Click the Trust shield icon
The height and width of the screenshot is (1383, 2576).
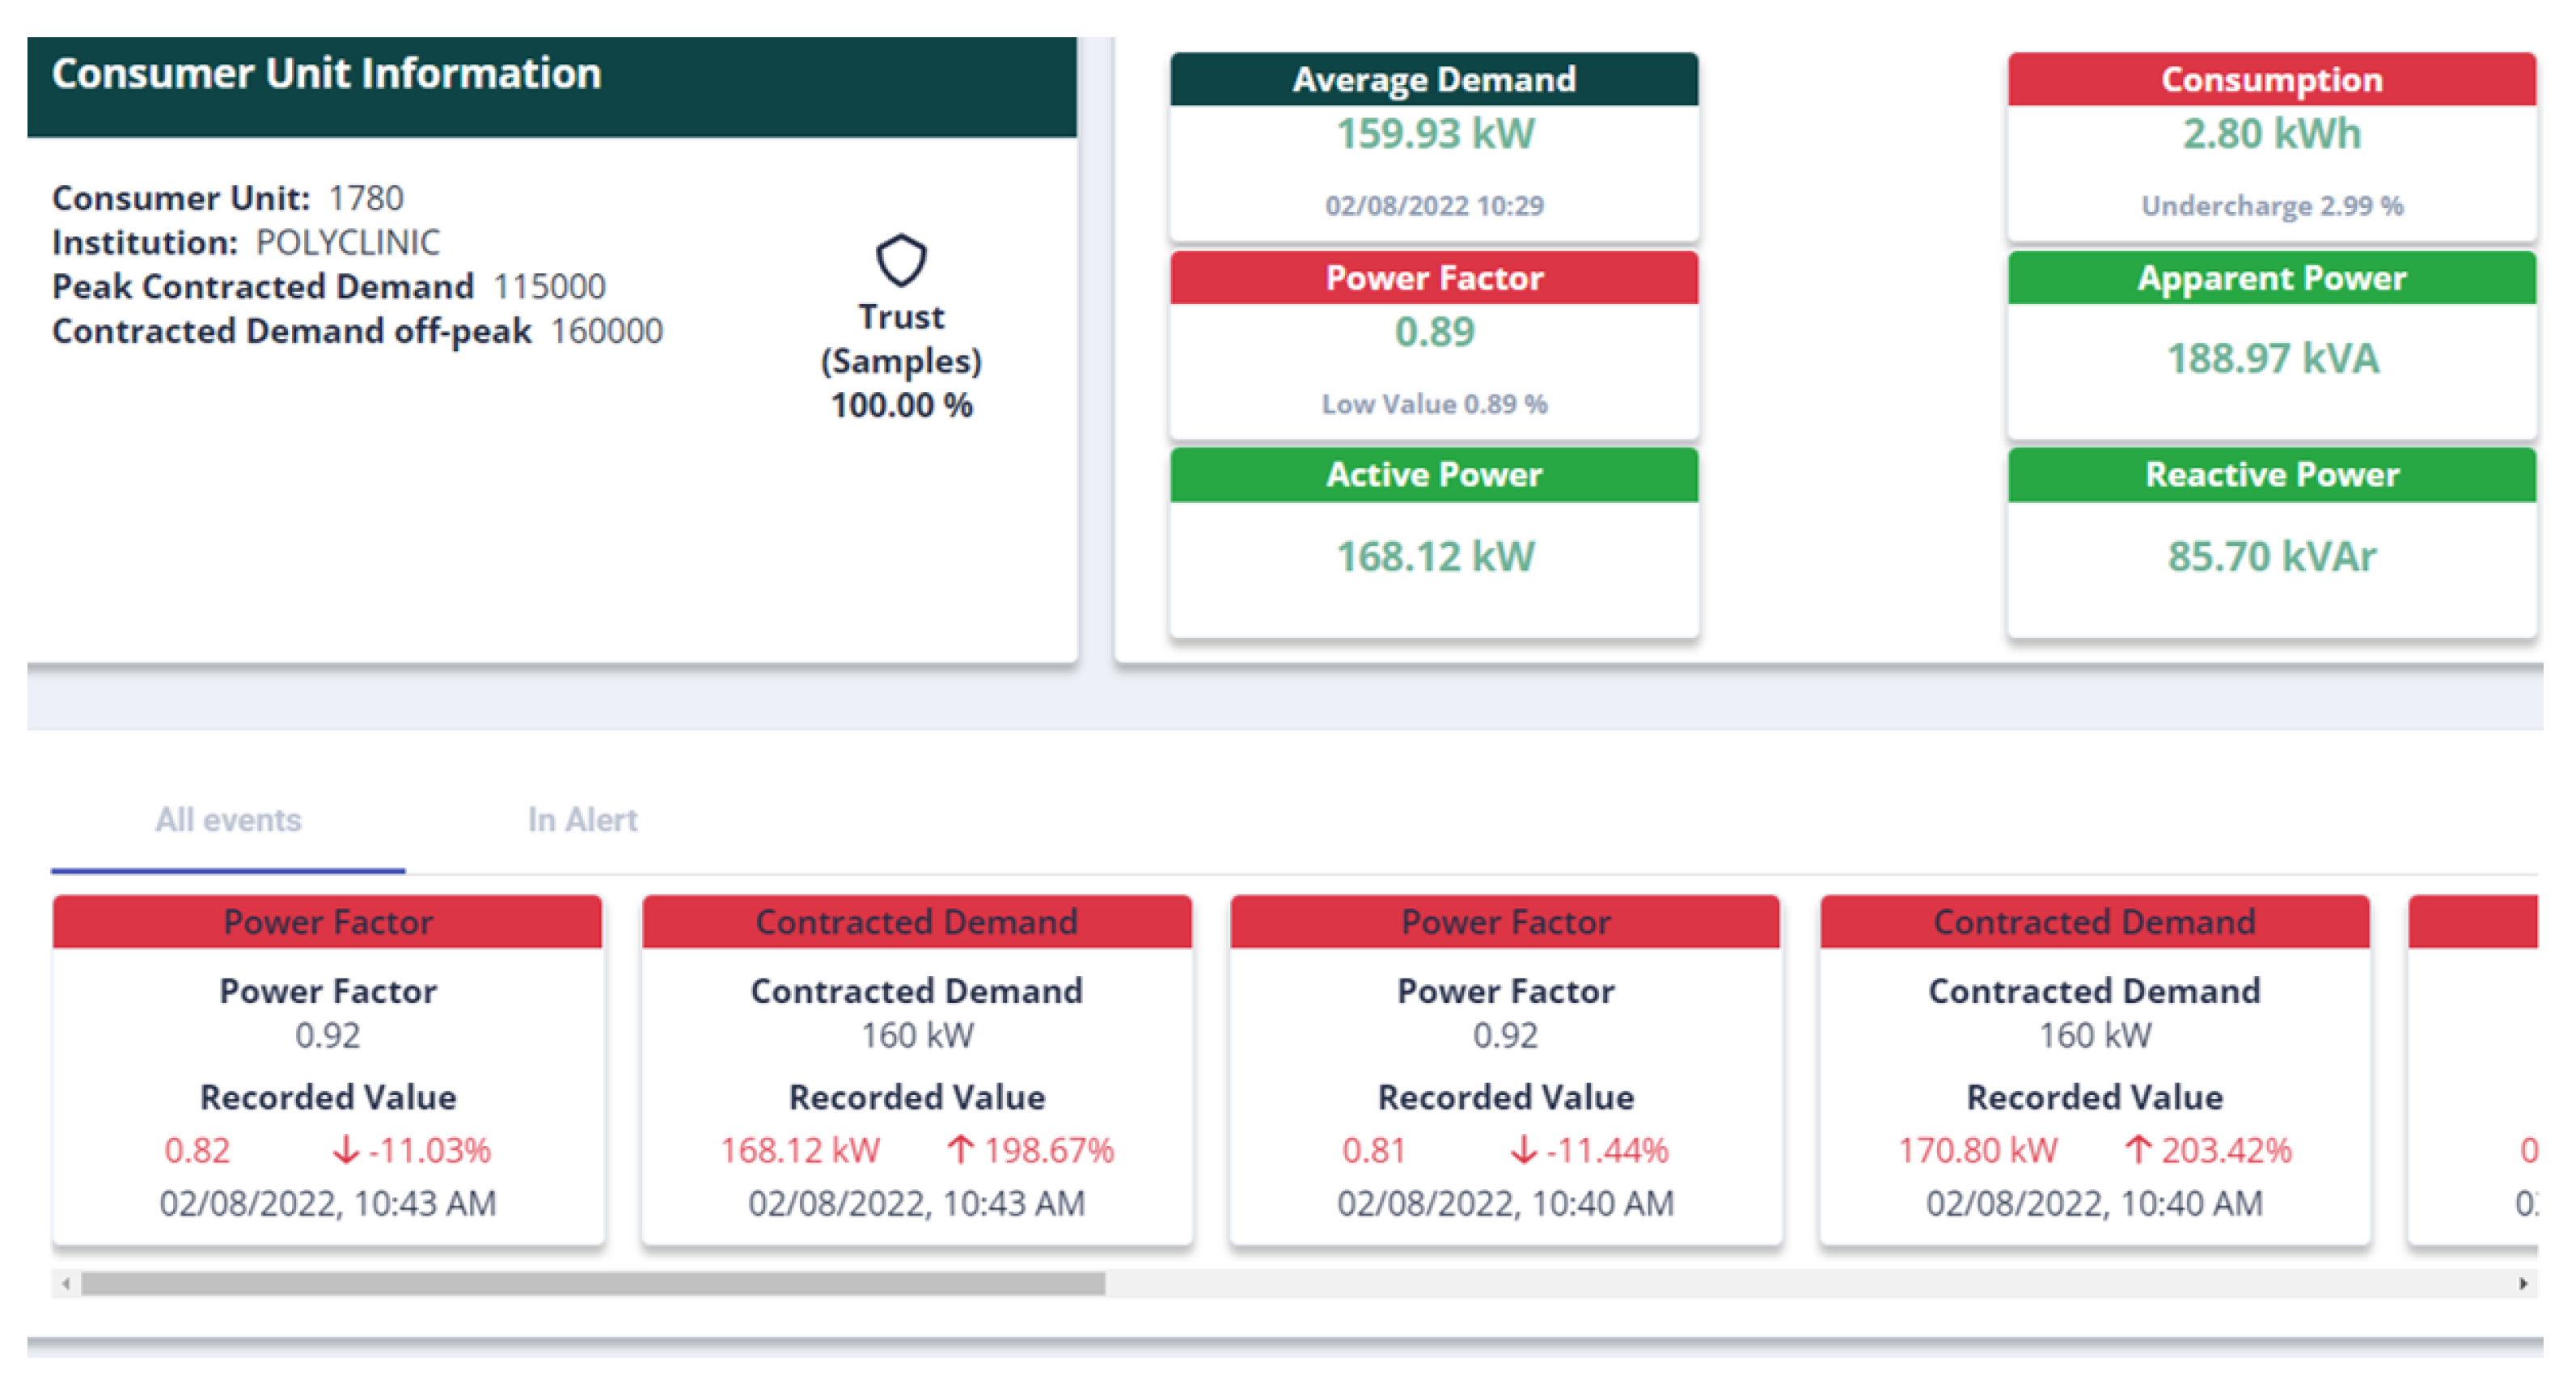(x=900, y=260)
